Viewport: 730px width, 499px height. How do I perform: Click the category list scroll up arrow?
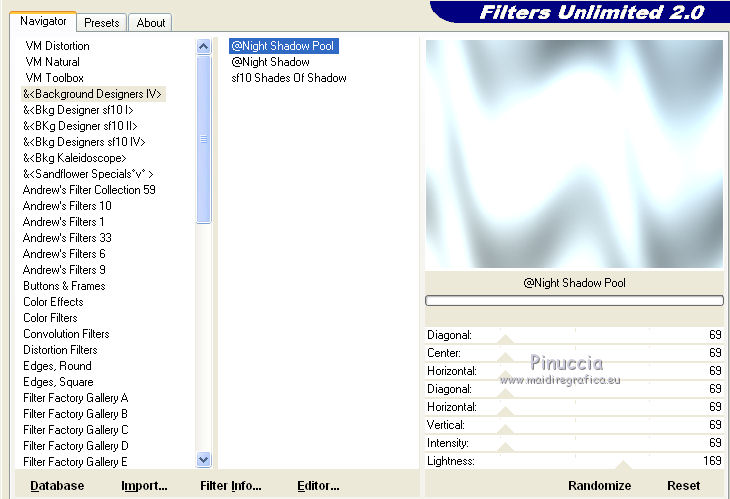point(203,46)
